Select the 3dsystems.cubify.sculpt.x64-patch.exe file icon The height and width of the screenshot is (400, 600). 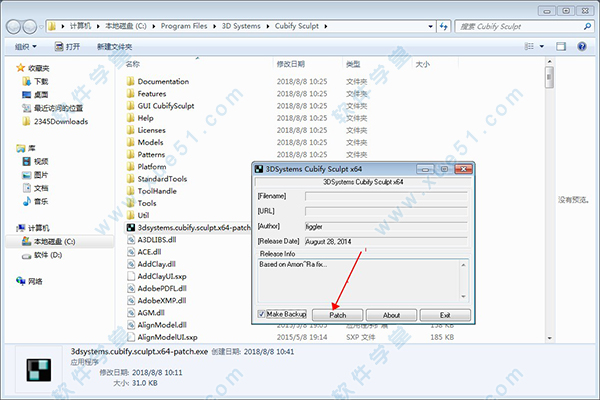click(x=130, y=227)
